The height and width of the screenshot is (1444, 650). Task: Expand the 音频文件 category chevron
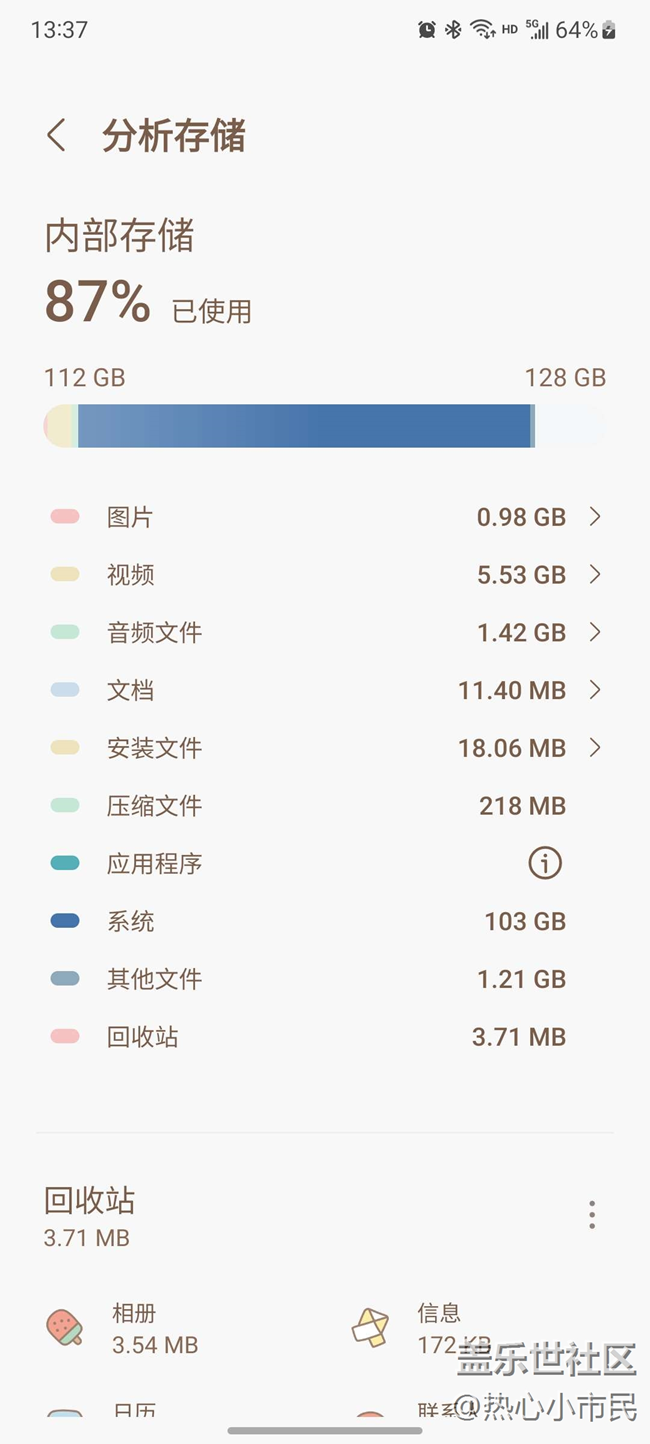point(595,632)
